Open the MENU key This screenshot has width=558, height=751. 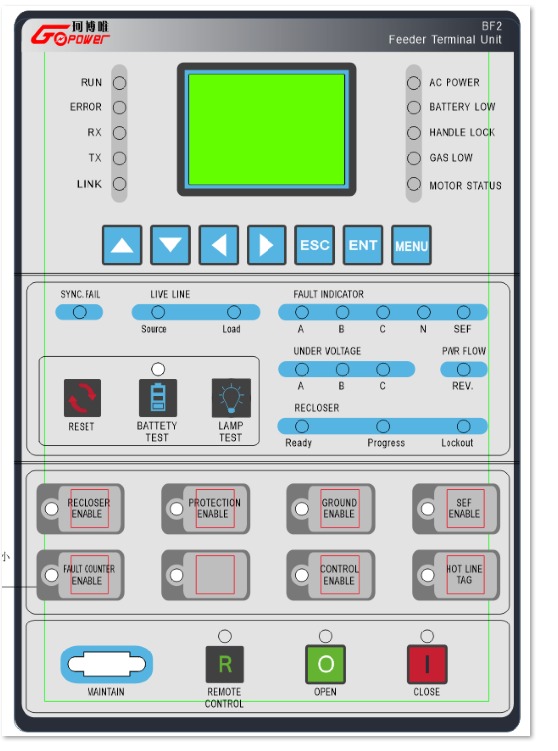pos(411,245)
